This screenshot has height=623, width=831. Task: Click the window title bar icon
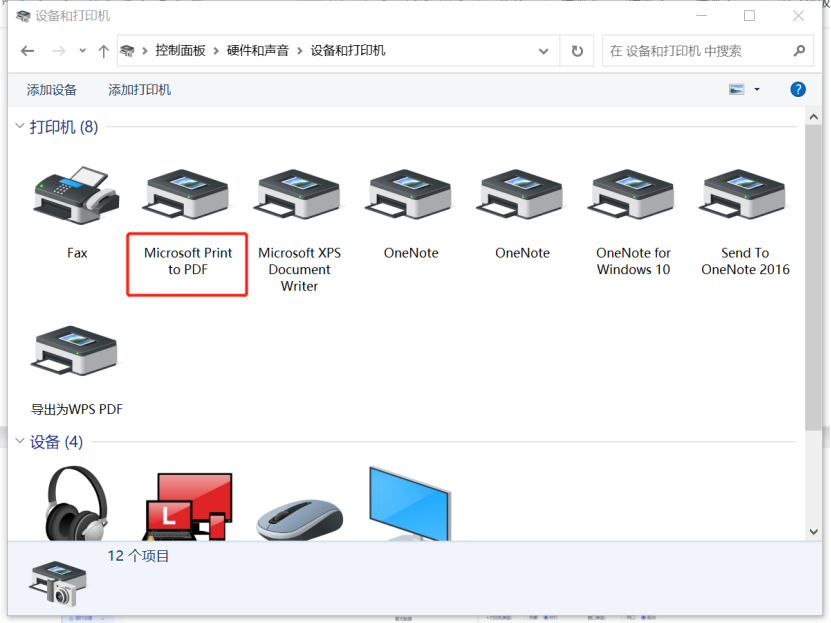tap(23, 16)
